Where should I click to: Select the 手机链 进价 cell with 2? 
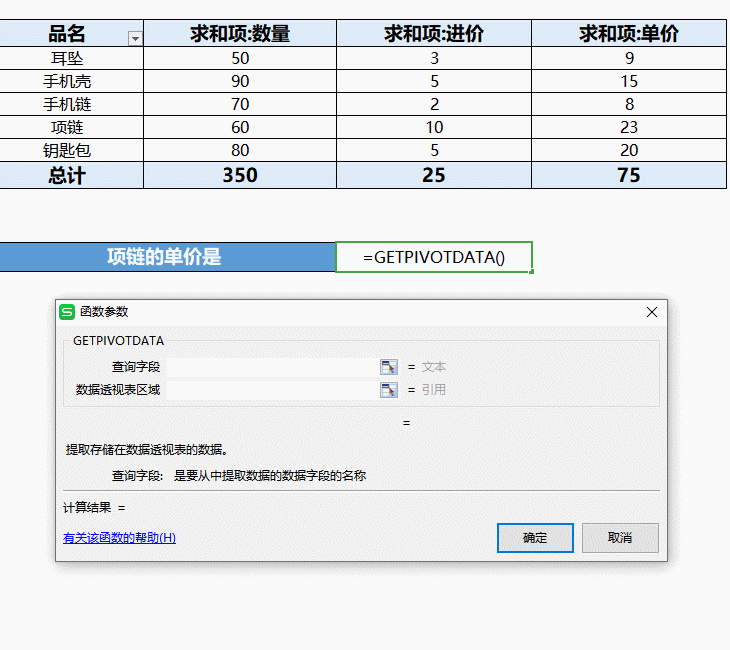click(434, 104)
